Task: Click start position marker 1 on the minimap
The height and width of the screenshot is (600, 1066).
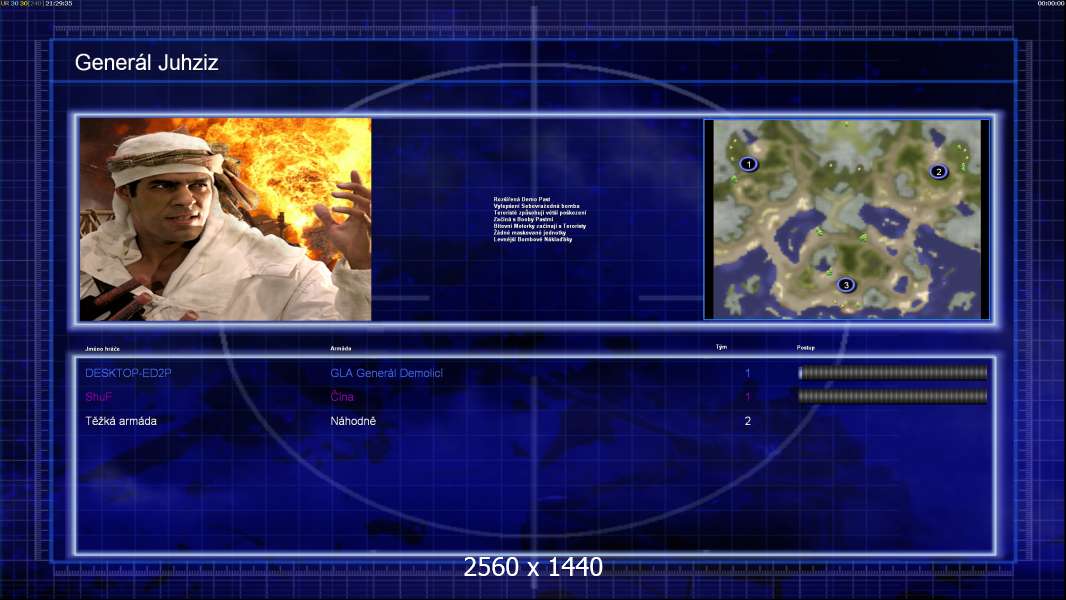Action: tap(749, 164)
